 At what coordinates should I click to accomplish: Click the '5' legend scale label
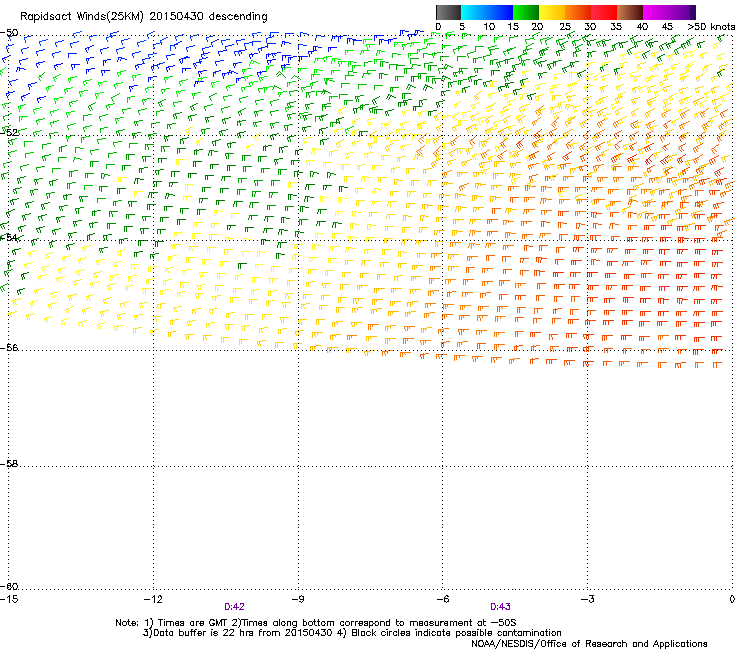coord(462,27)
